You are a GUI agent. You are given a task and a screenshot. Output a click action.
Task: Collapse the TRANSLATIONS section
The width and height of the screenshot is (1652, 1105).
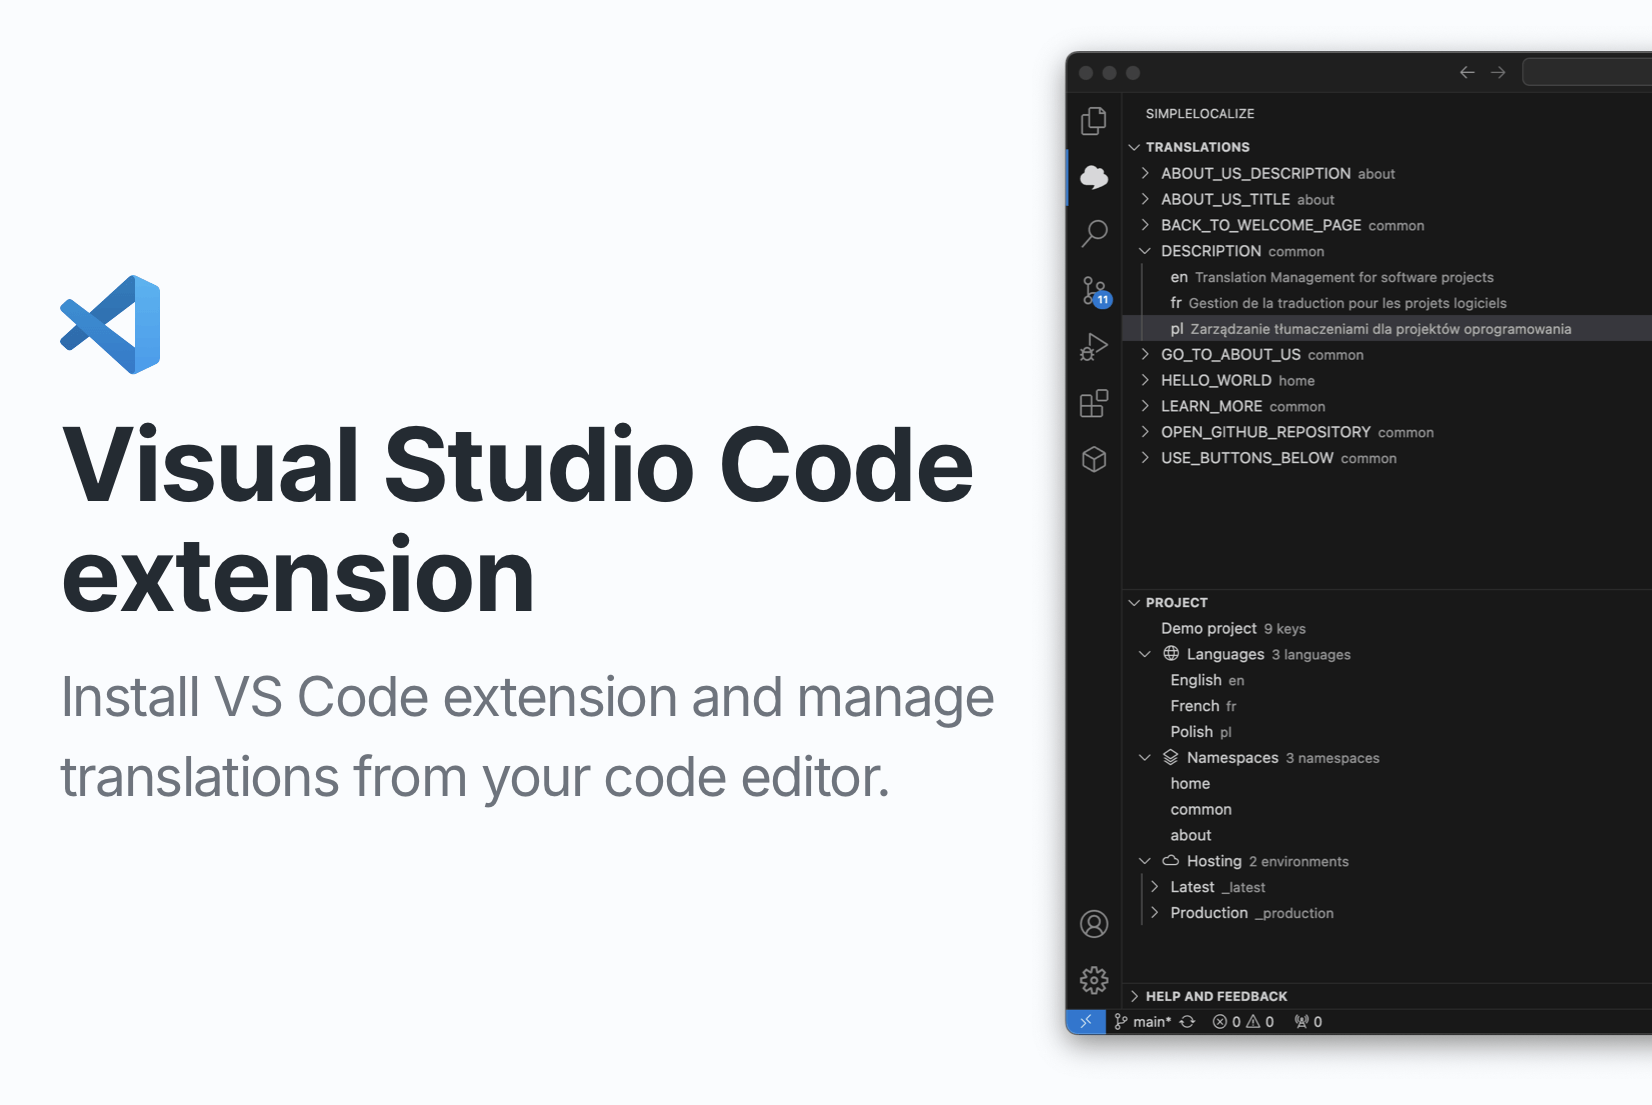click(x=1135, y=146)
